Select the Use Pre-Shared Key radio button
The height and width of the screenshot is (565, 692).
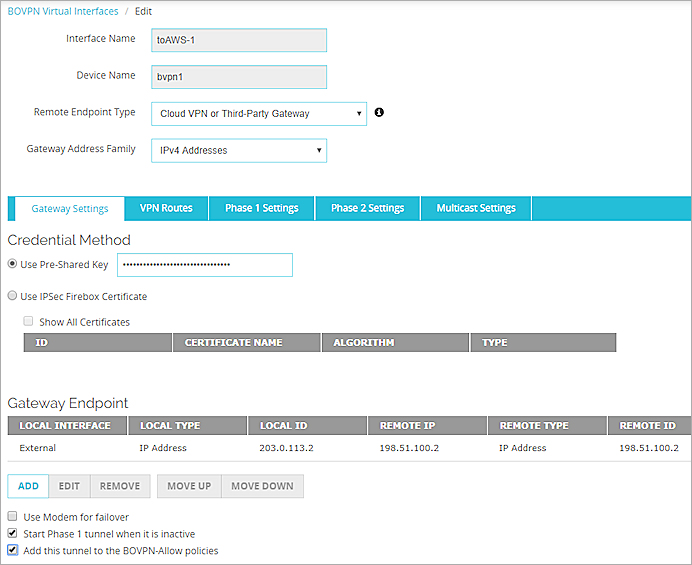click(x=13, y=265)
